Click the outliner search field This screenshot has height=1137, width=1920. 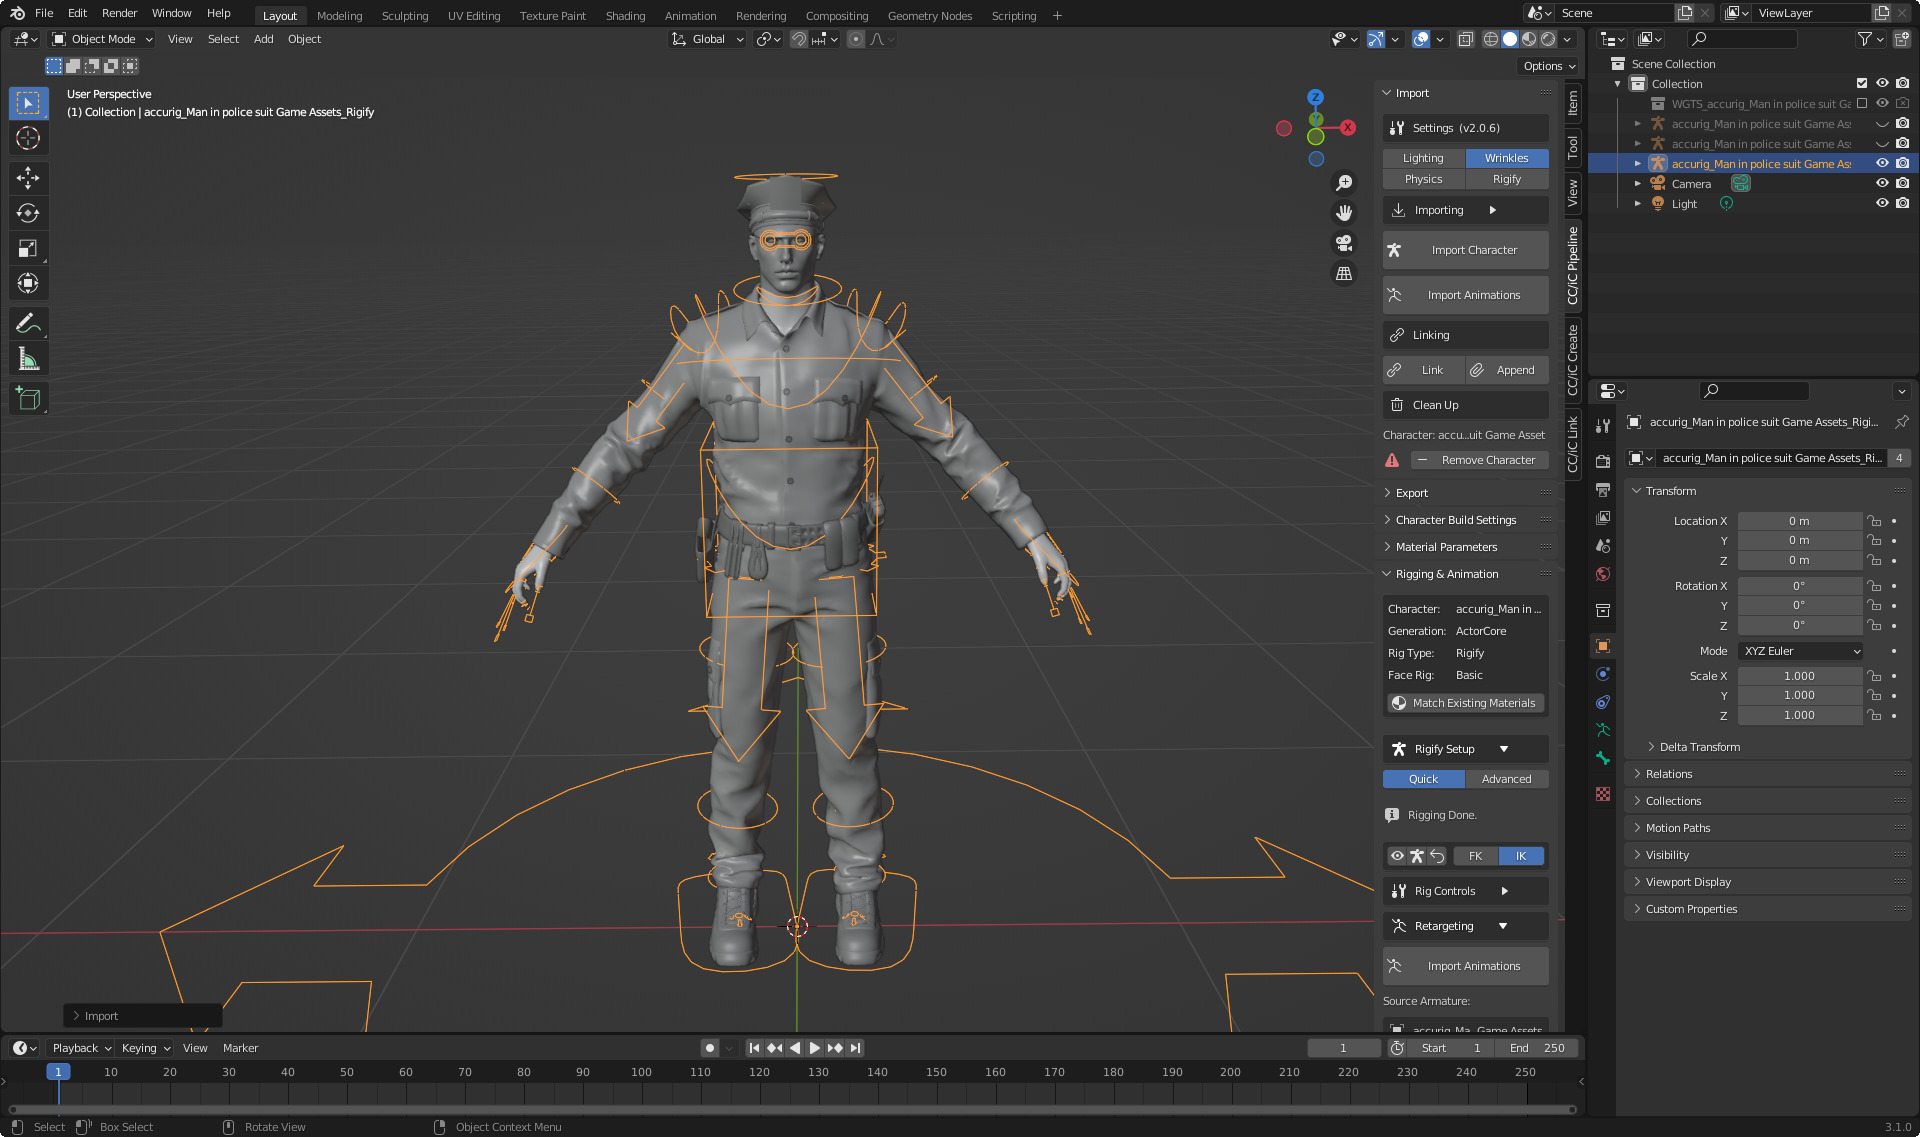pyautogui.click(x=1741, y=39)
